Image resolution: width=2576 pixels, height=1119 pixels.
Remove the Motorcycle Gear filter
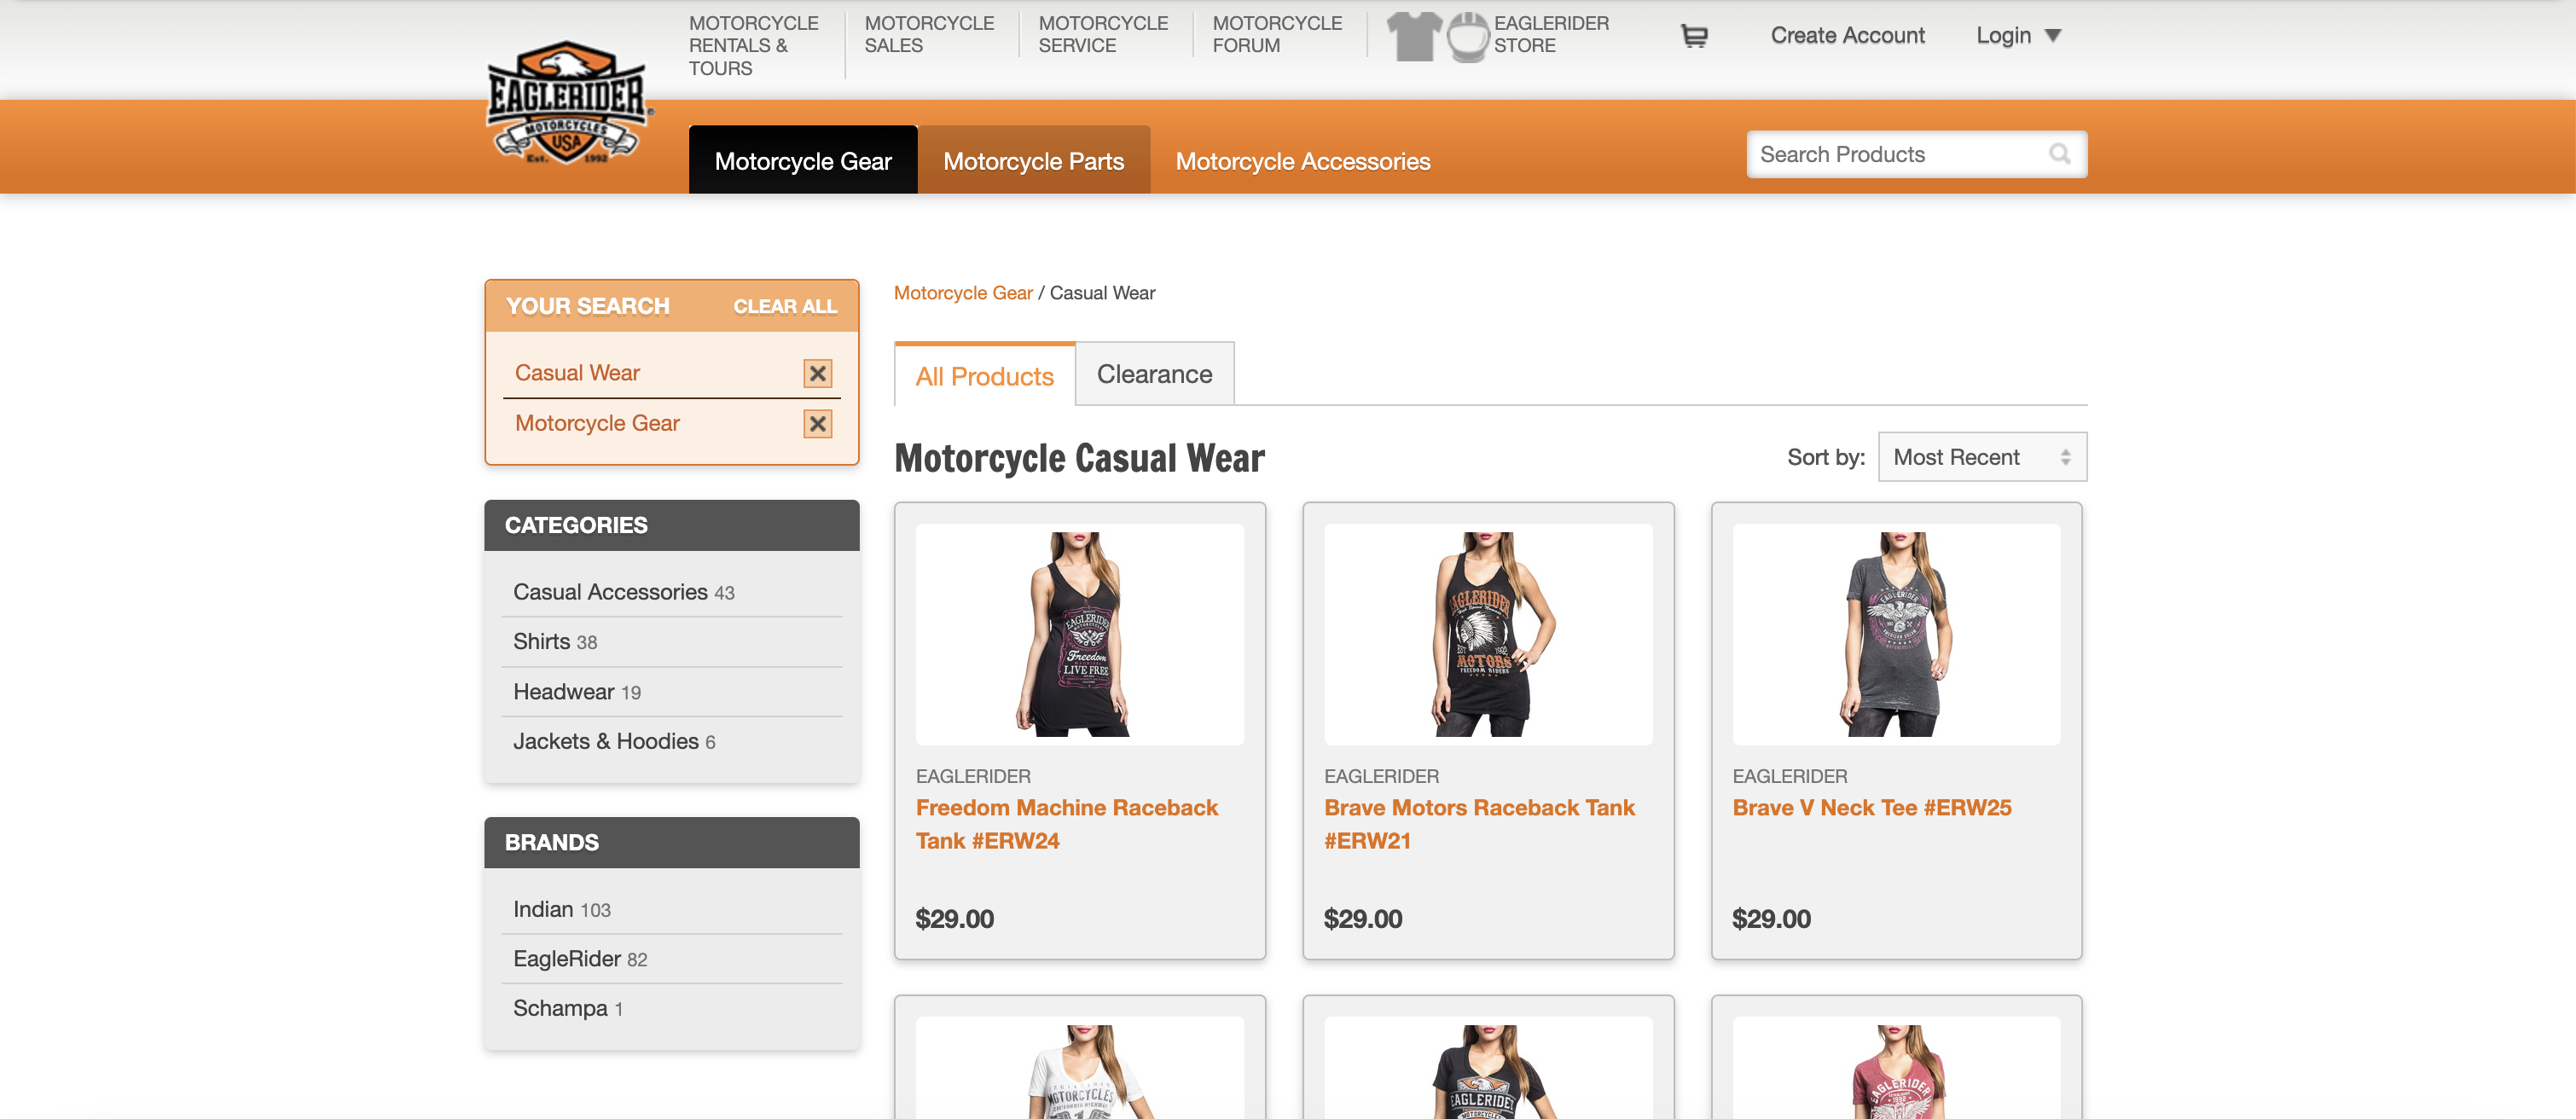tap(817, 424)
